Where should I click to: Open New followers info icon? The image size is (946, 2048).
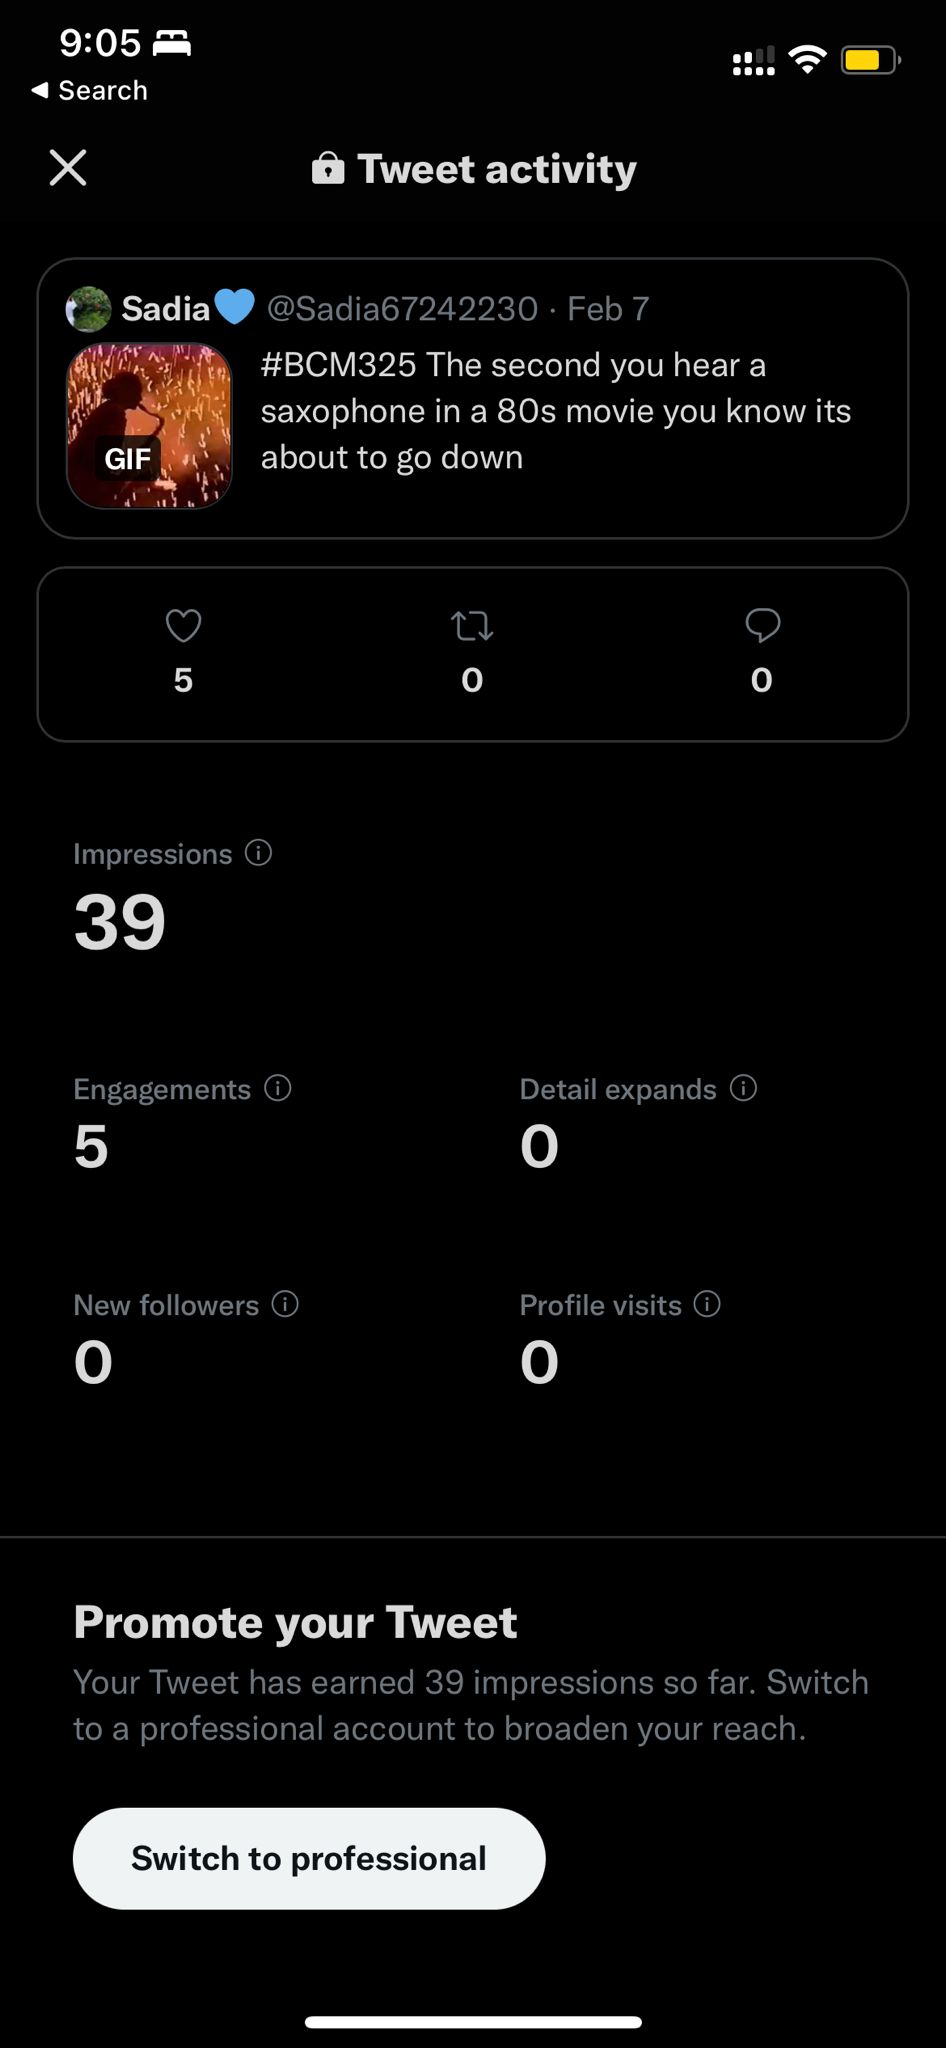(285, 1304)
